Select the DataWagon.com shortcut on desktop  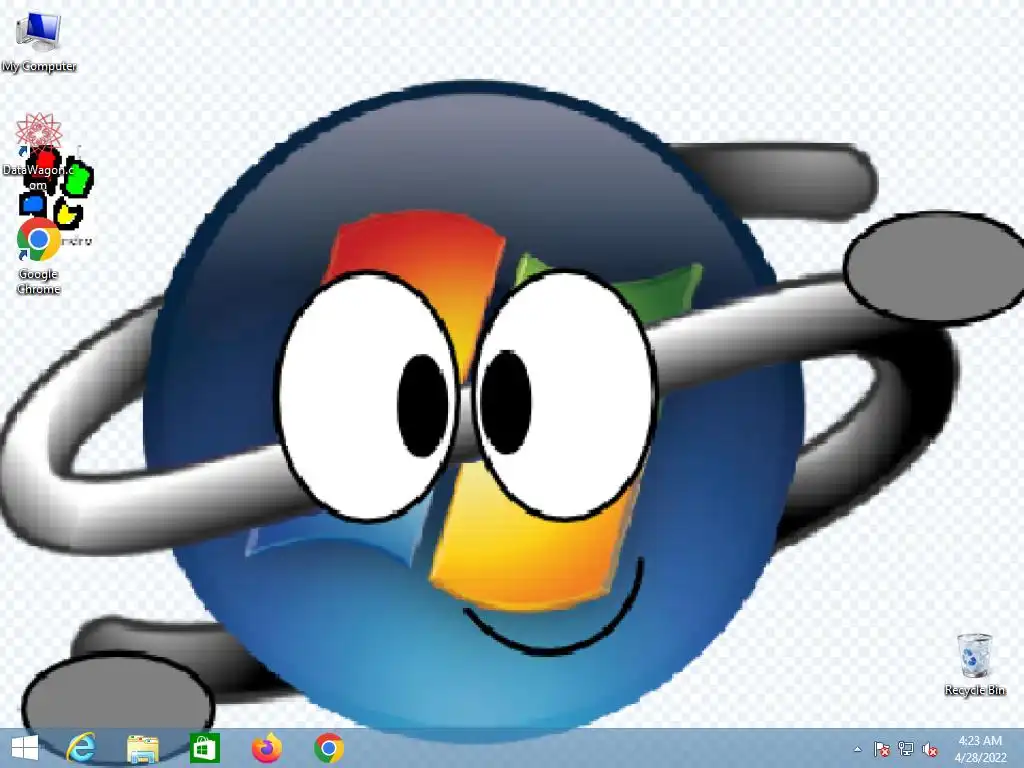tap(39, 152)
